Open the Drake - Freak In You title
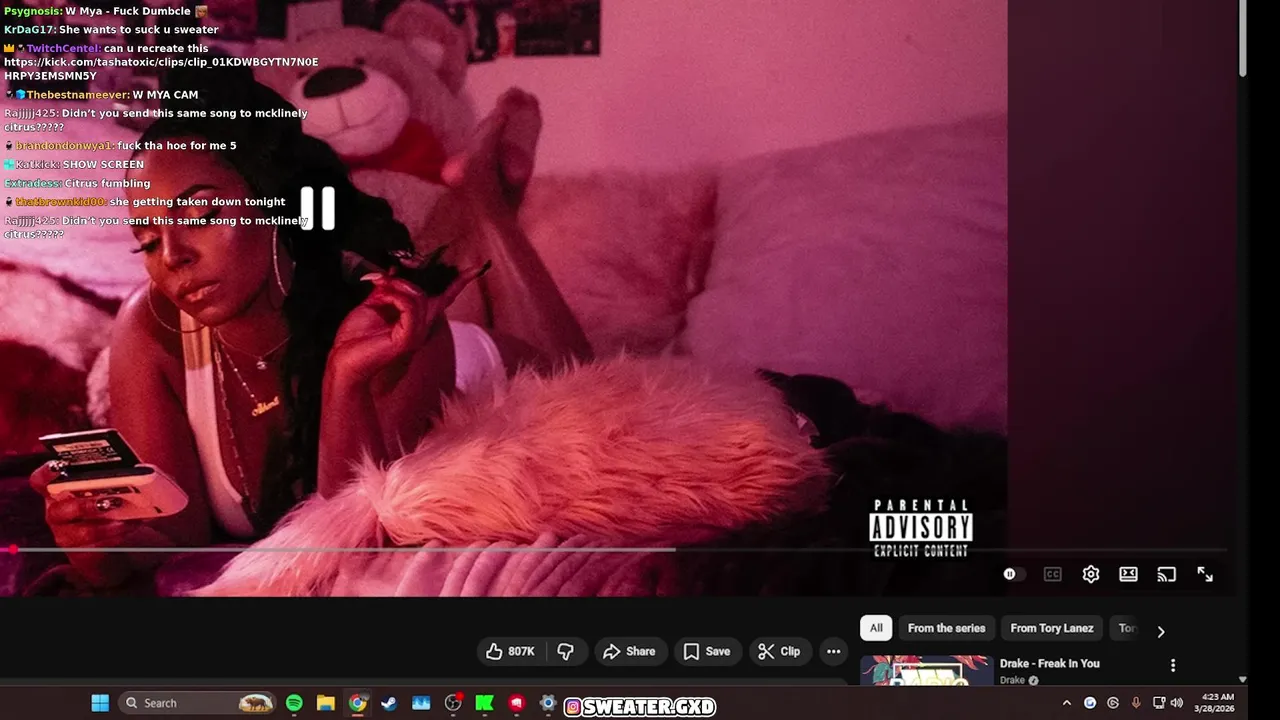This screenshot has height=720, width=1280. 1049,663
